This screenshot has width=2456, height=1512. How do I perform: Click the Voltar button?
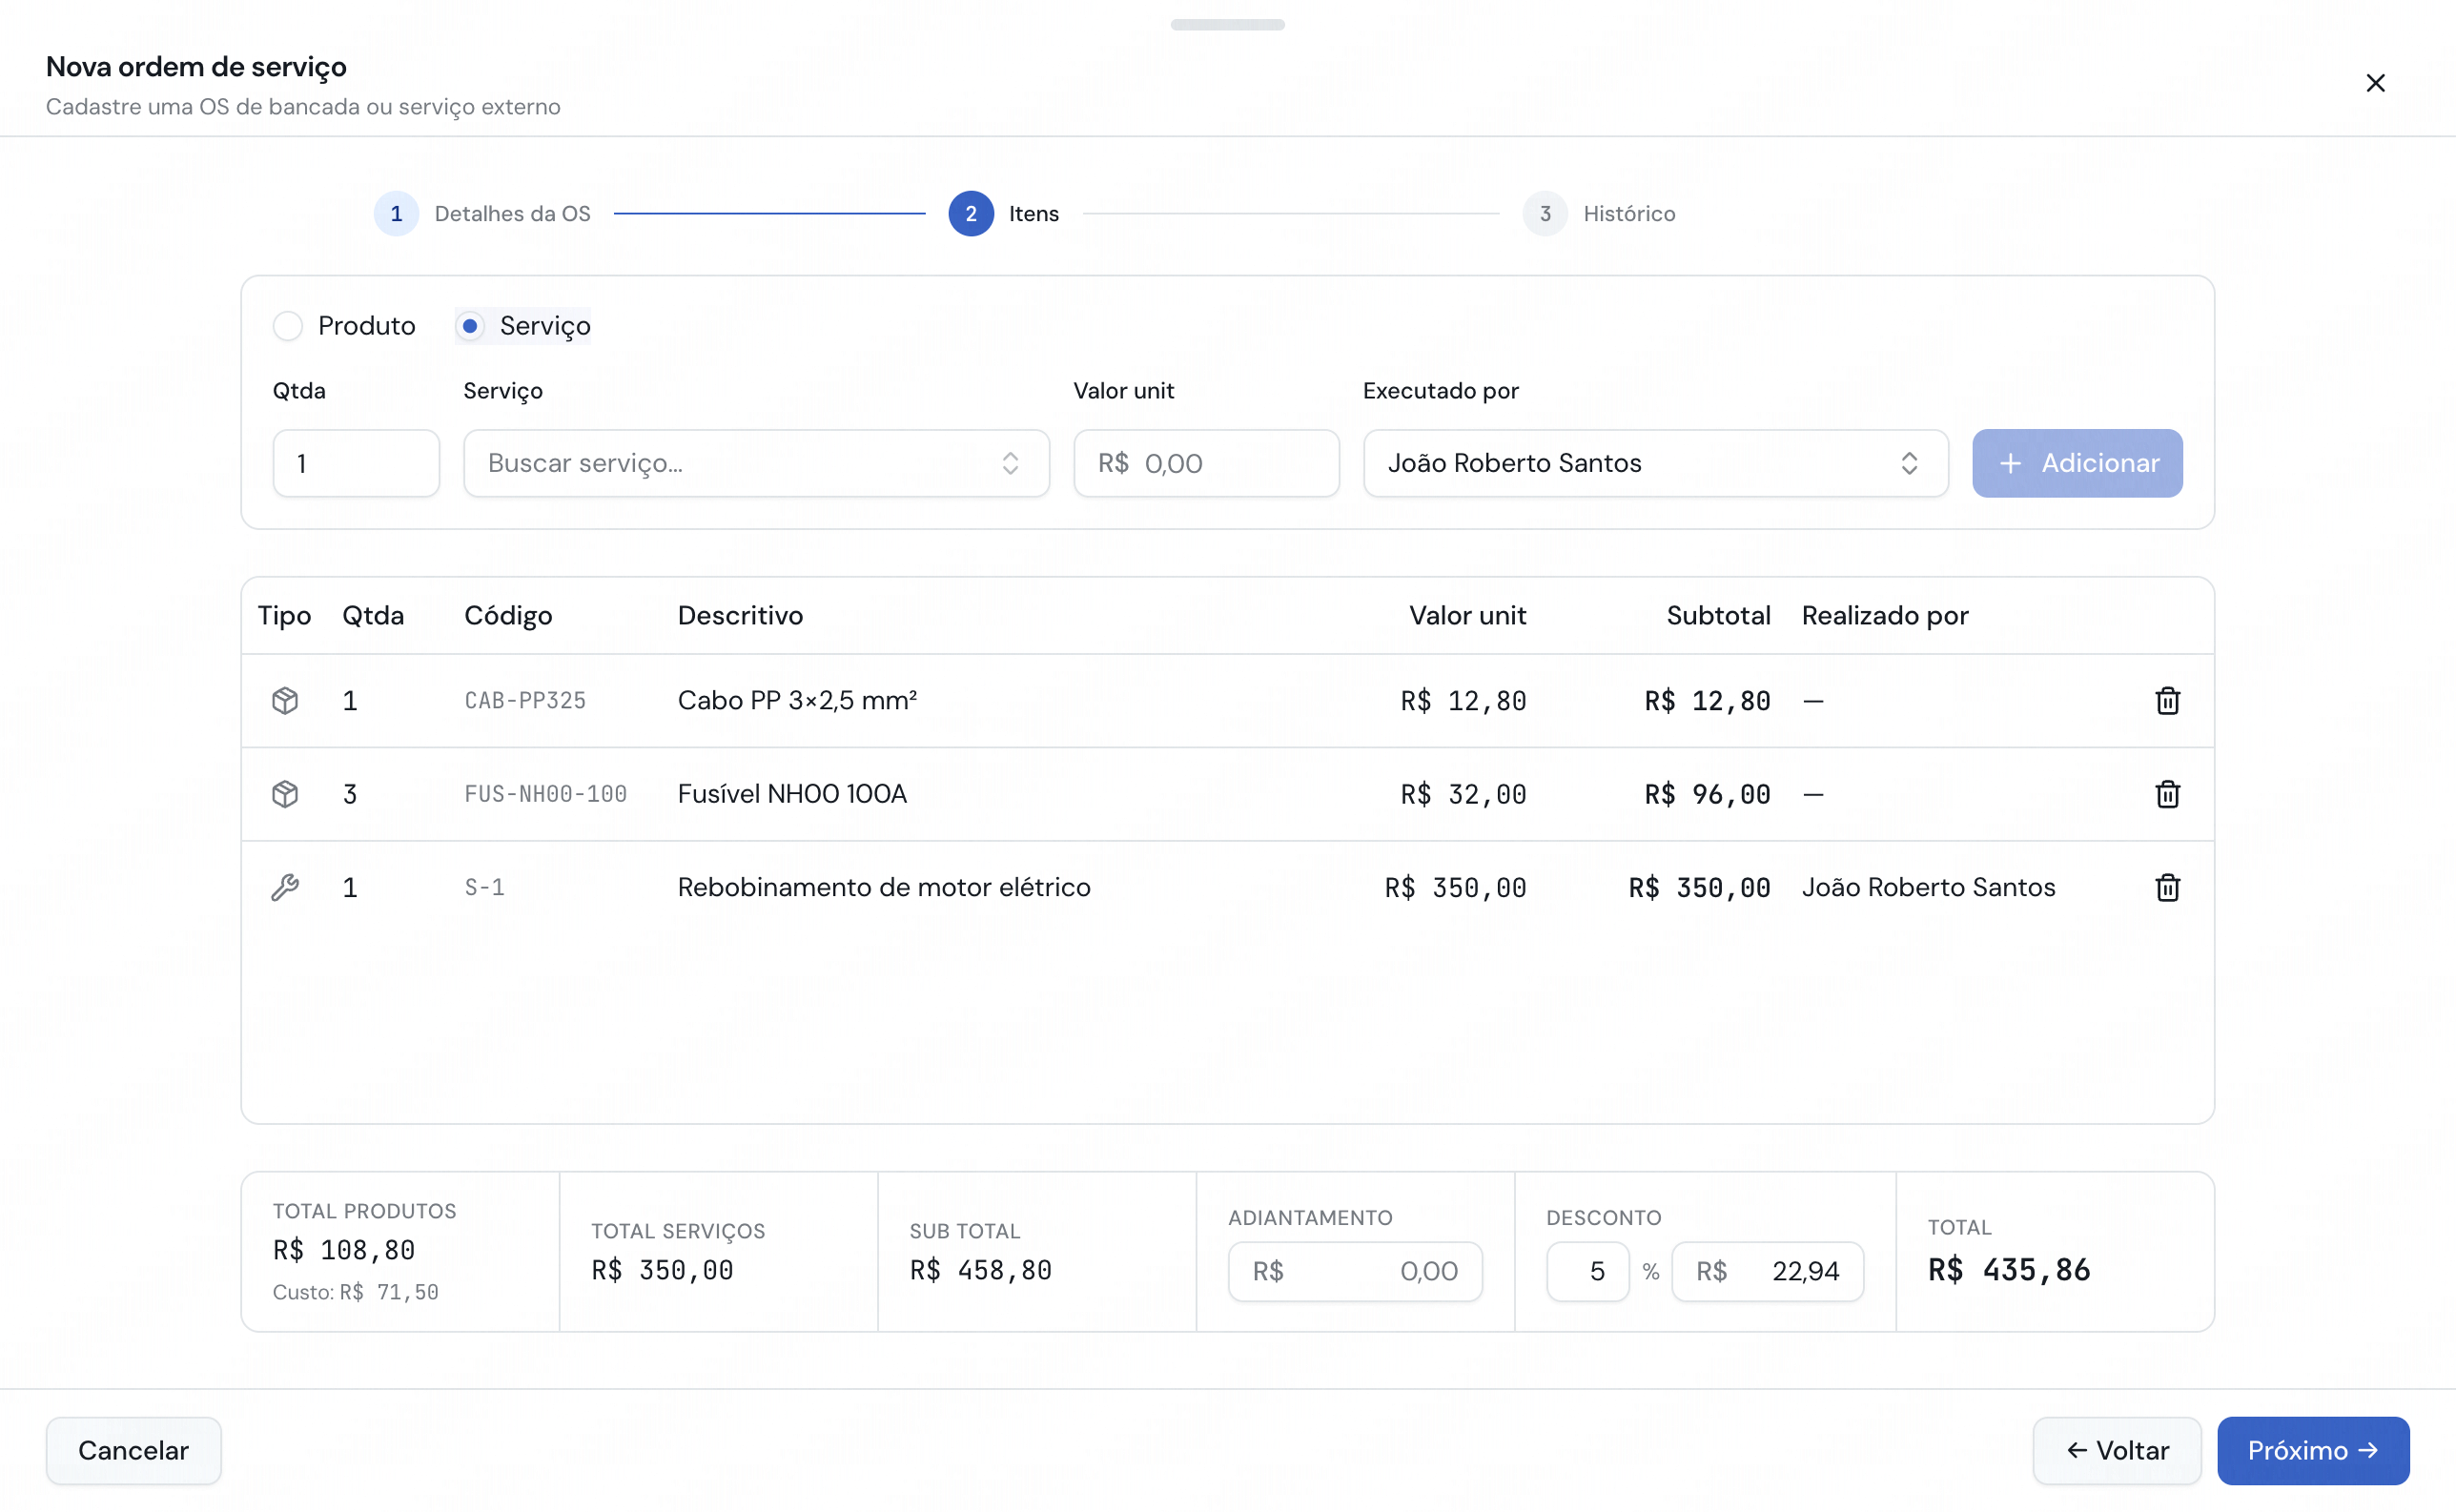point(2116,1450)
